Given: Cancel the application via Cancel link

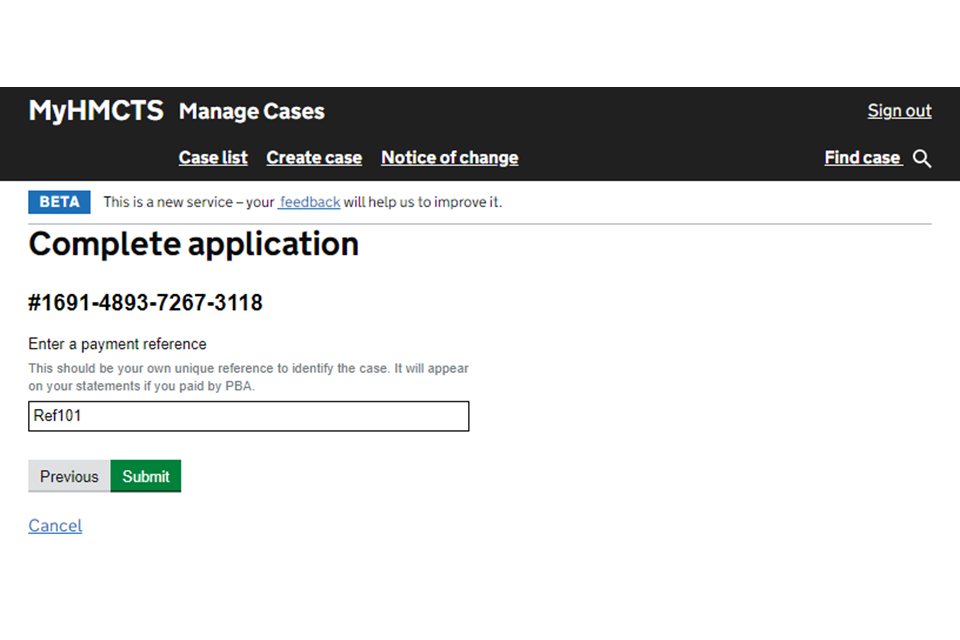Looking at the screenshot, I should pos(55,526).
